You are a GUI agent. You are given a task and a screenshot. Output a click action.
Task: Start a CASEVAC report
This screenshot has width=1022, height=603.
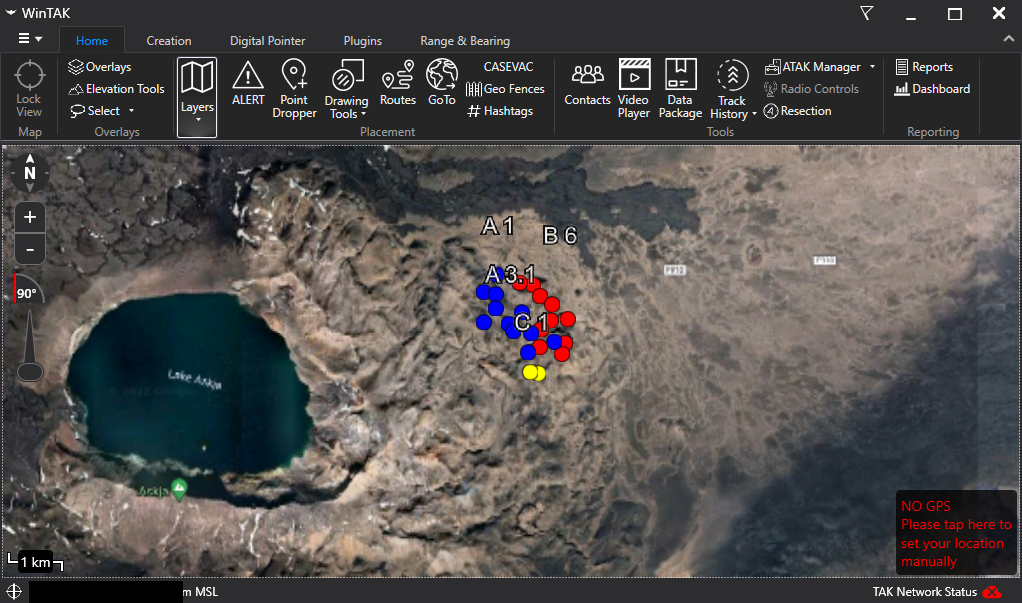(508, 66)
